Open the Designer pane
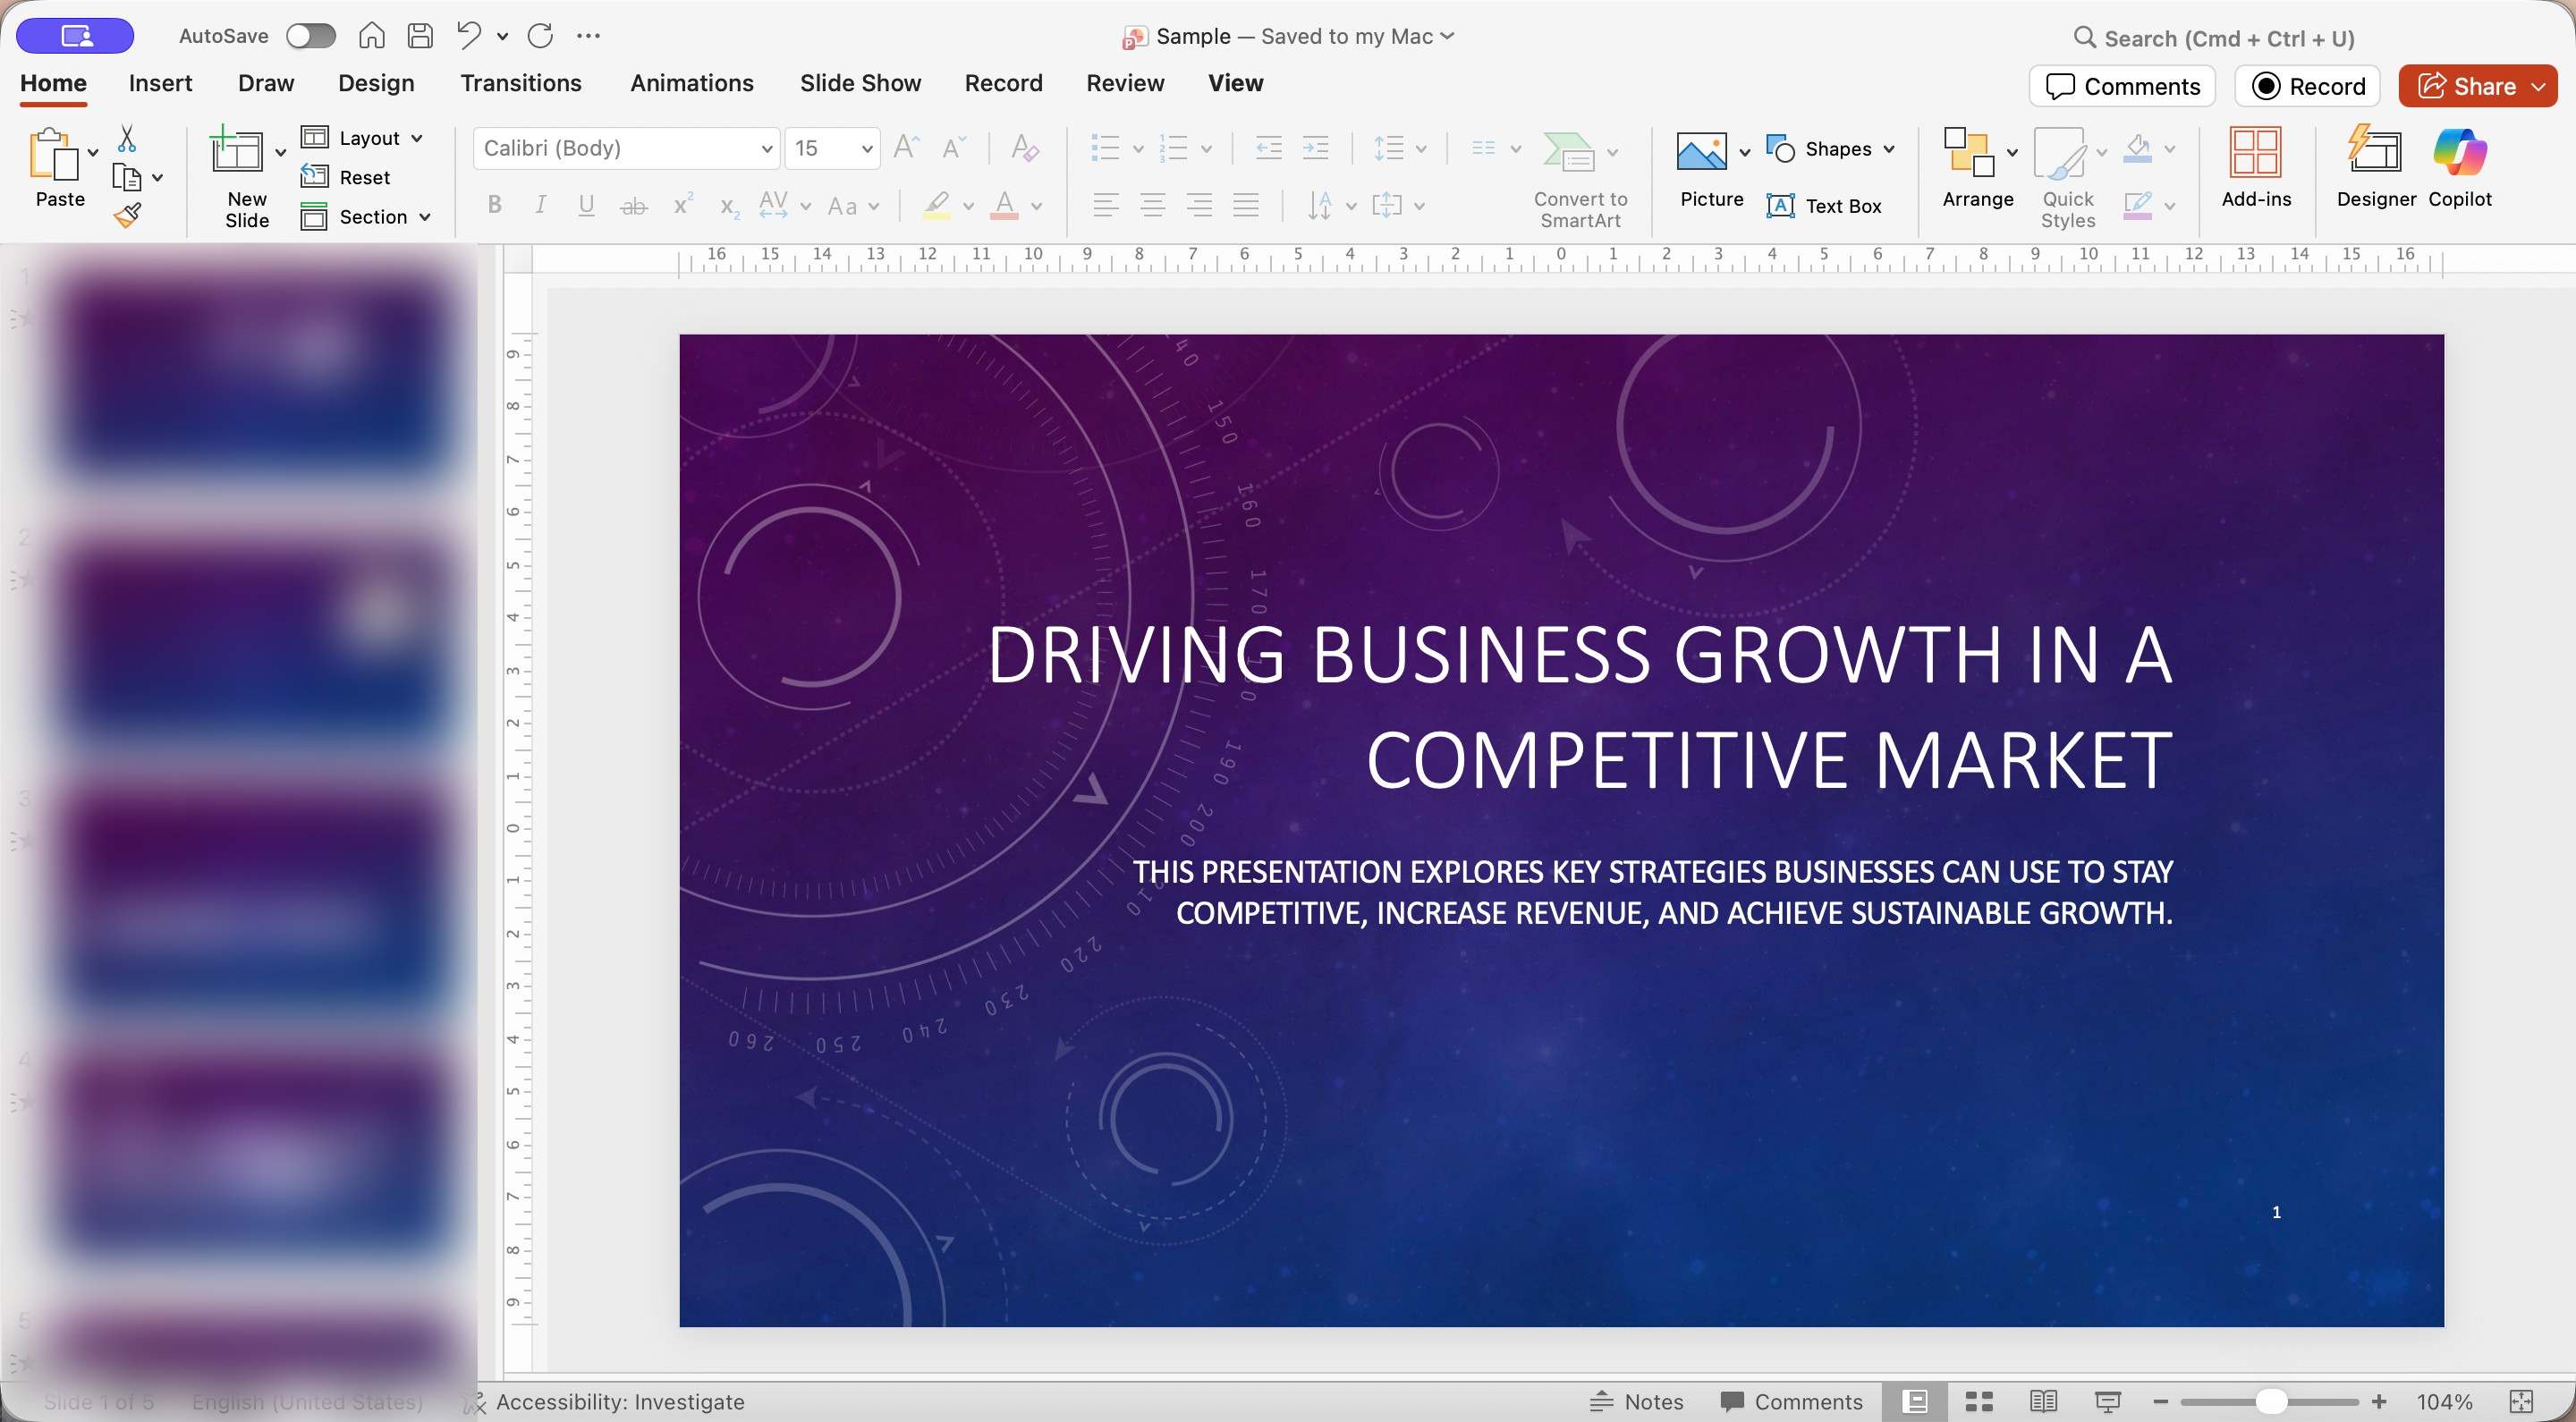The height and width of the screenshot is (1422, 2576). [2375, 166]
